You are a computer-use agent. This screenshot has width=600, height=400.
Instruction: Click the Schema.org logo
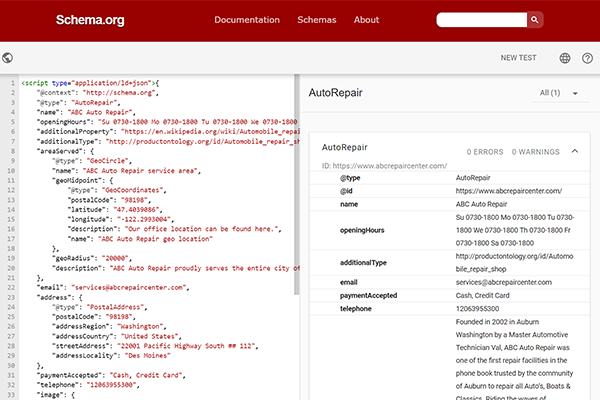[x=90, y=20]
